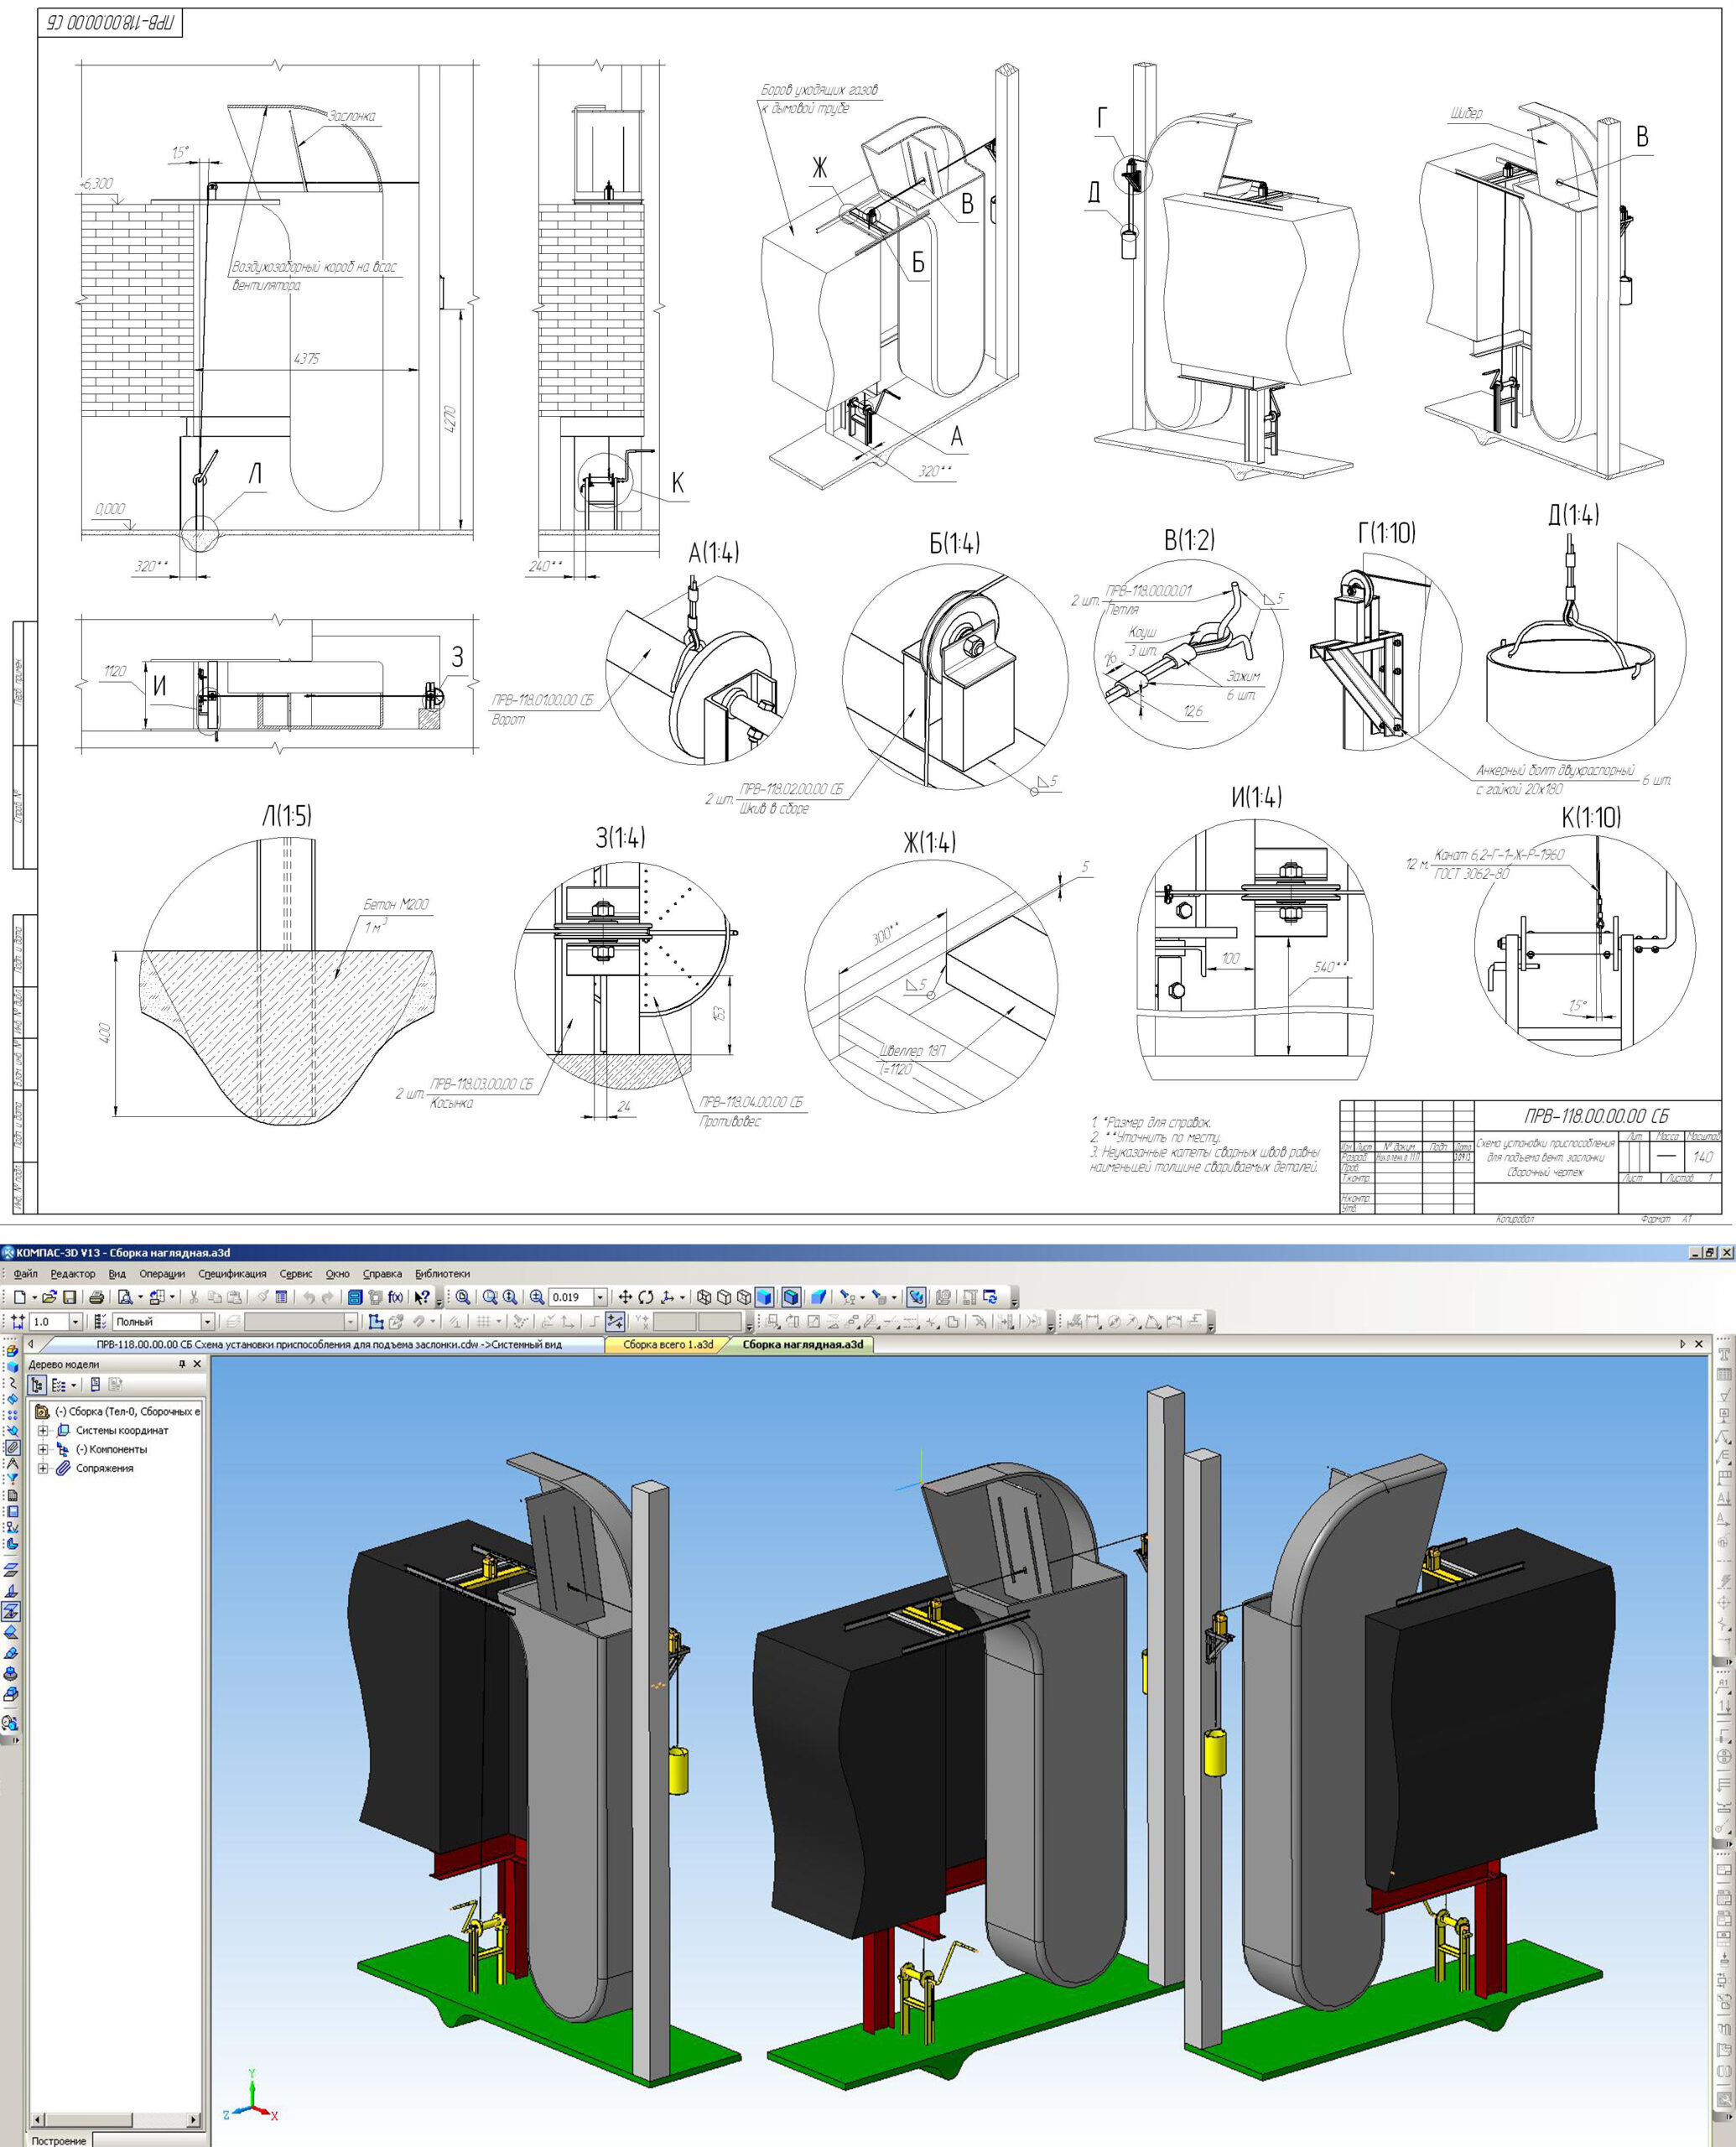Select the Сборка root item in model tree
The width and height of the screenshot is (1736, 2147).
click(x=127, y=1412)
